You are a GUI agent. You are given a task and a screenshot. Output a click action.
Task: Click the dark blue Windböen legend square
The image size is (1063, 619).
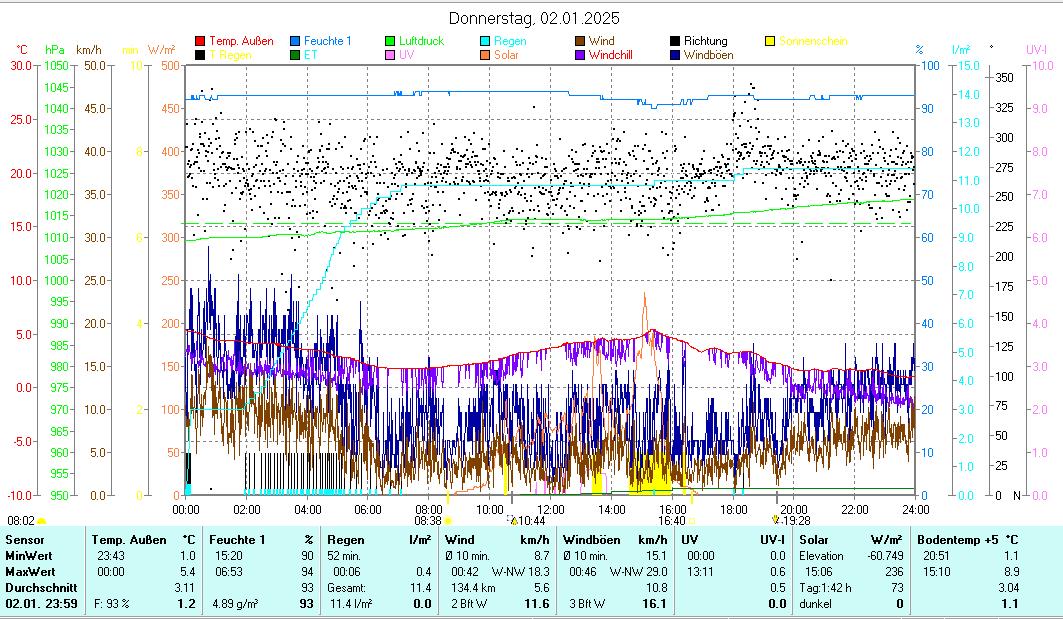[x=675, y=55]
